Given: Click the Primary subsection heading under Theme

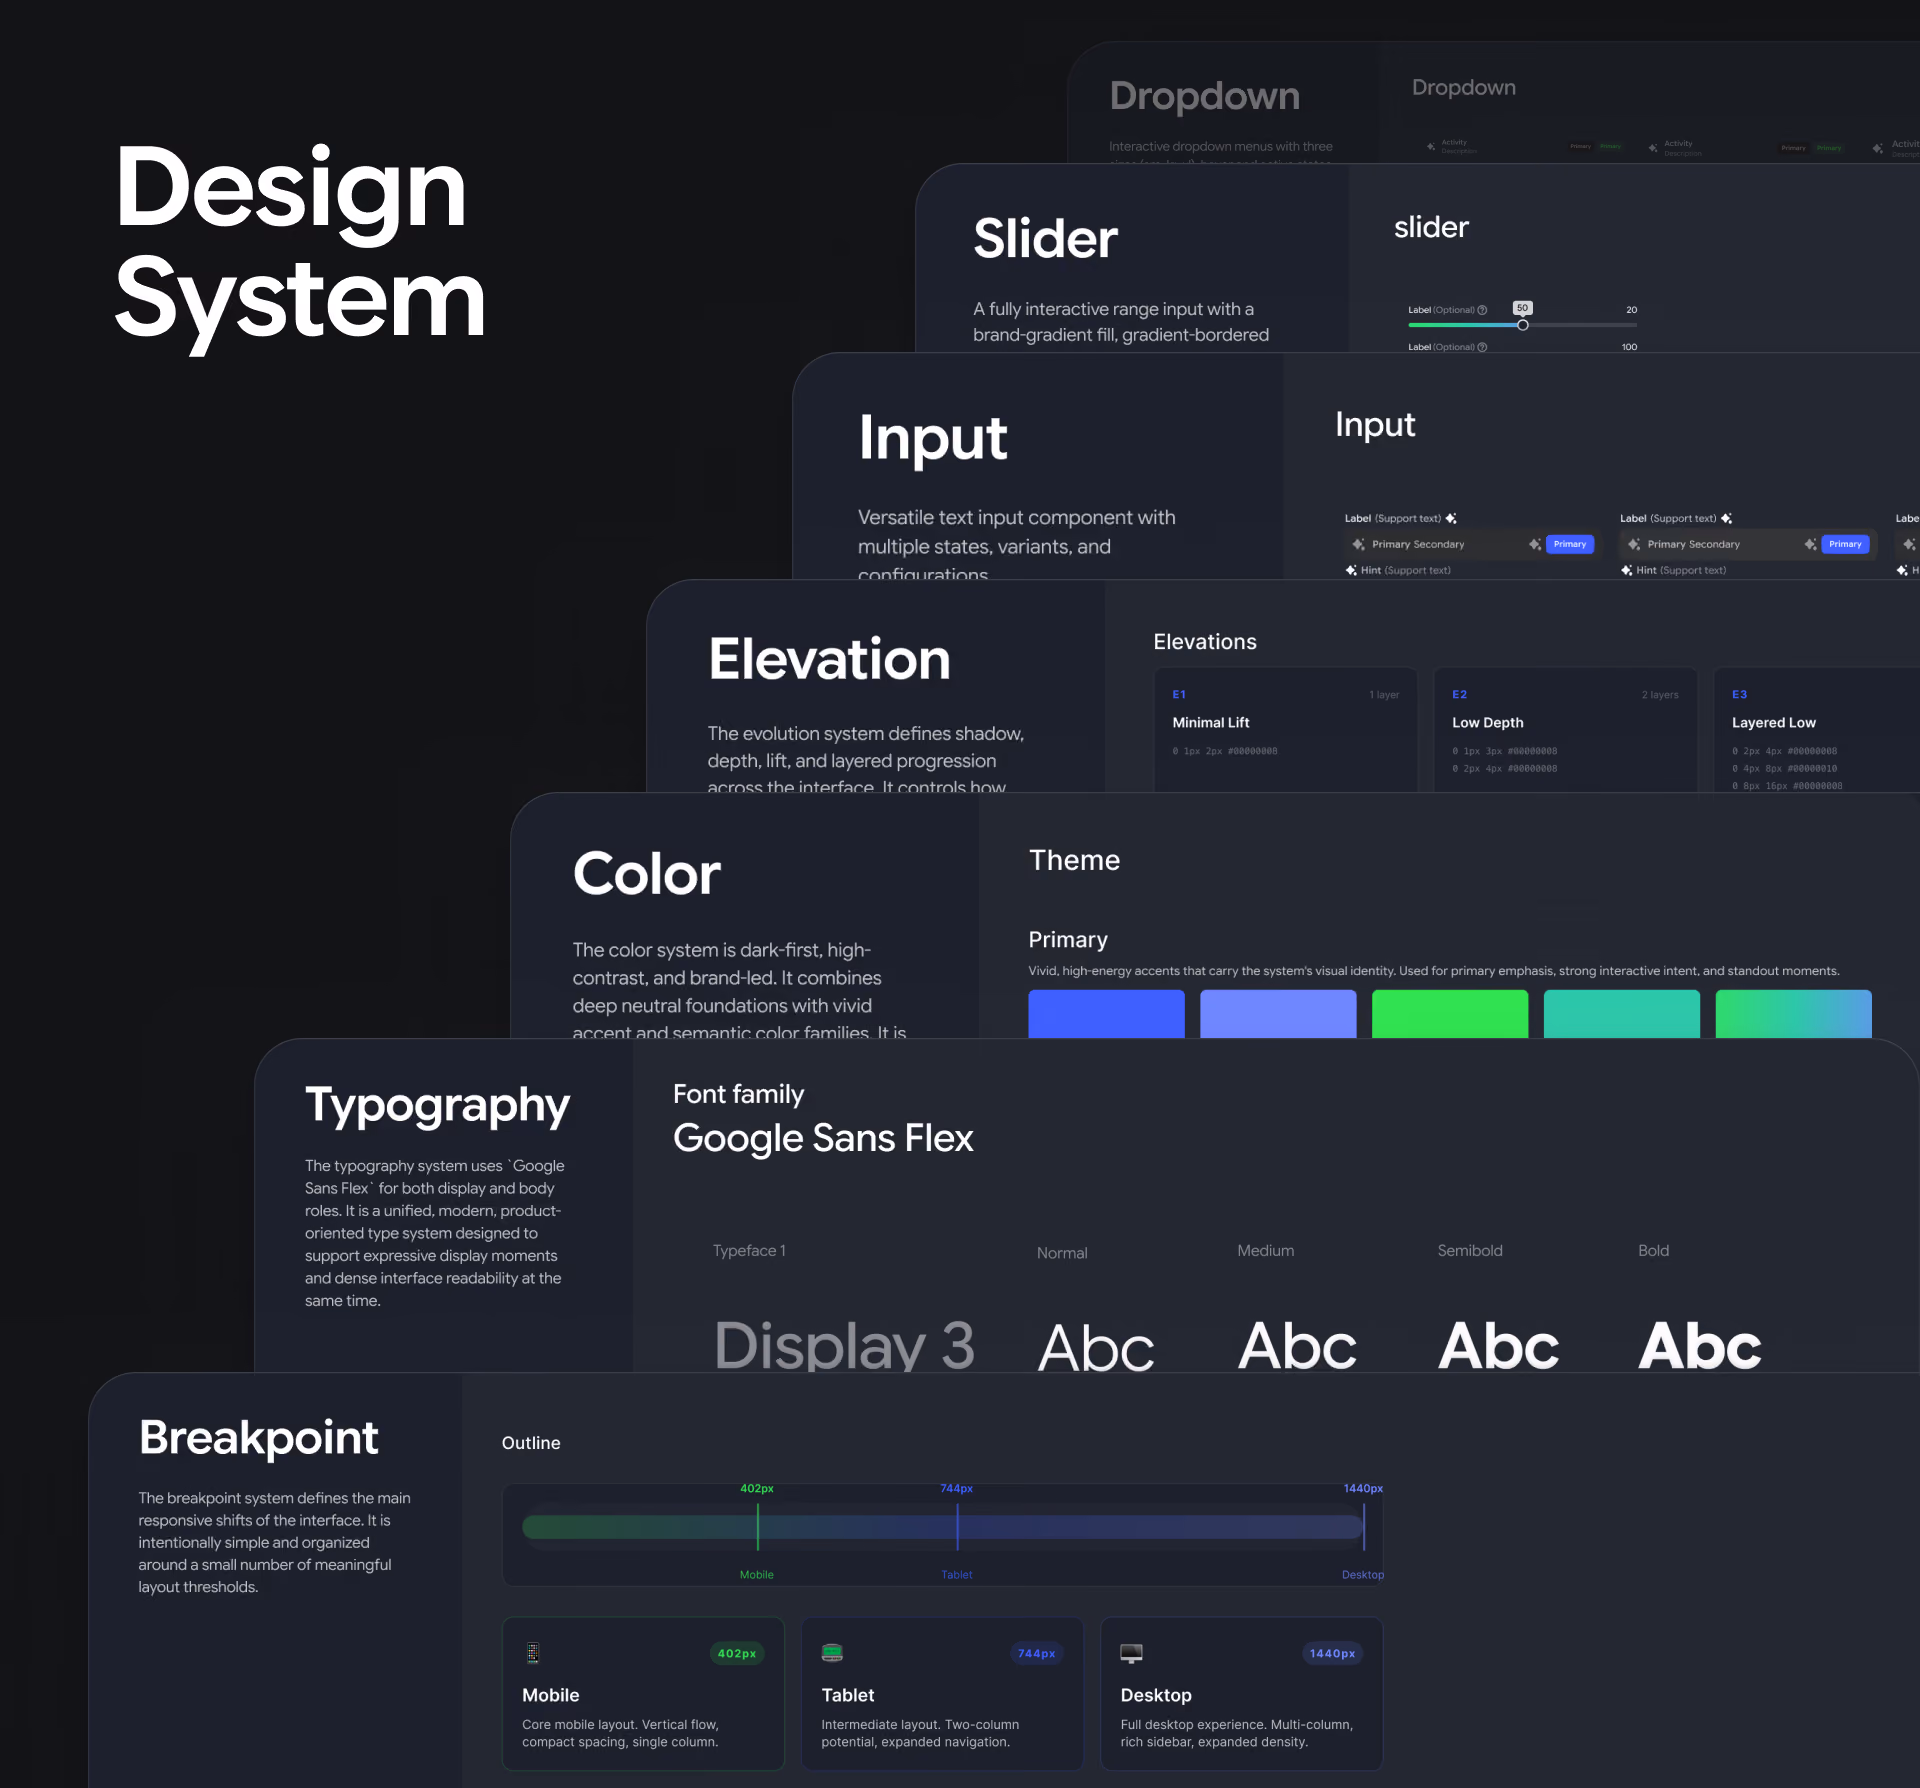Looking at the screenshot, I should click(x=1068, y=940).
